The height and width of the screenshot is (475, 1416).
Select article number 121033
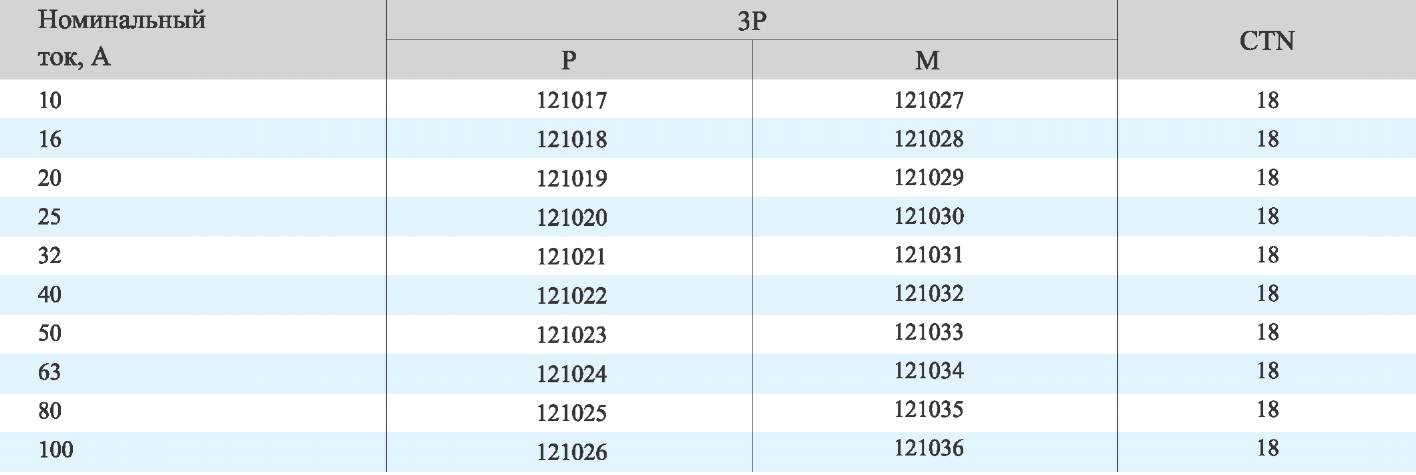tap(929, 332)
